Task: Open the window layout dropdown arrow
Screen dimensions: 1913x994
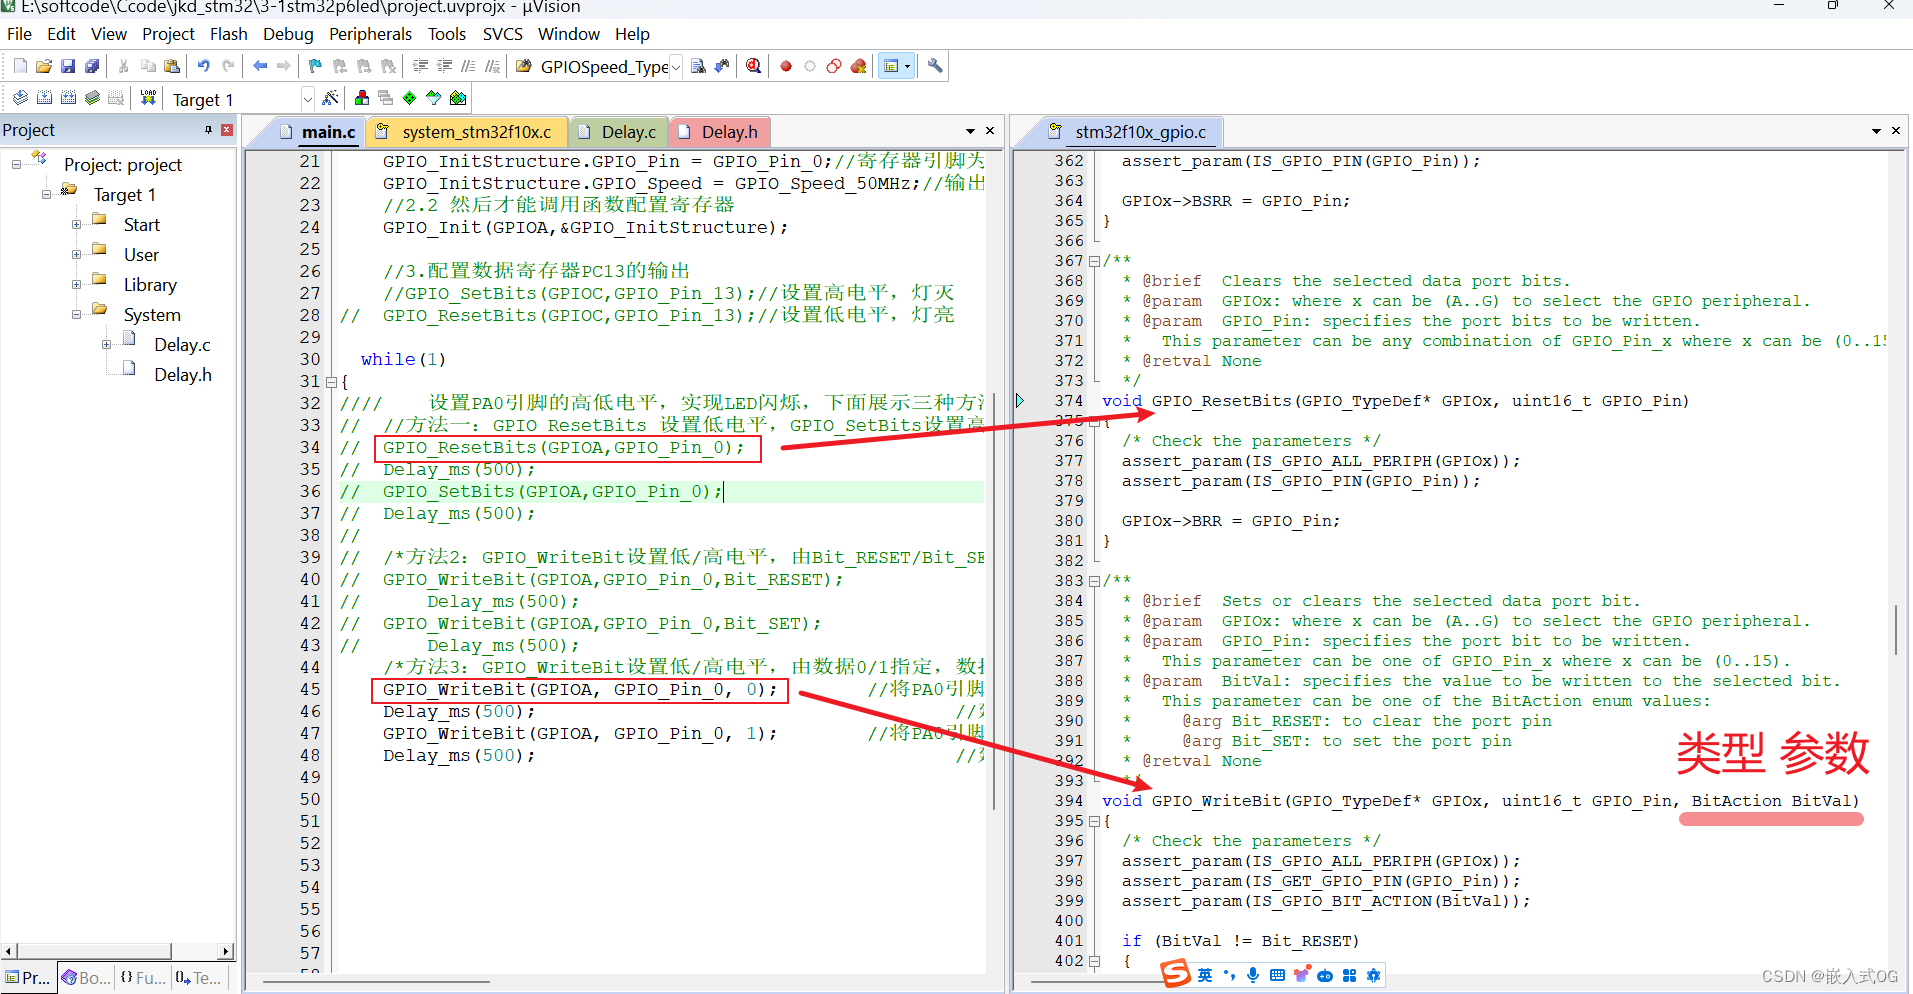Action: 907,67
